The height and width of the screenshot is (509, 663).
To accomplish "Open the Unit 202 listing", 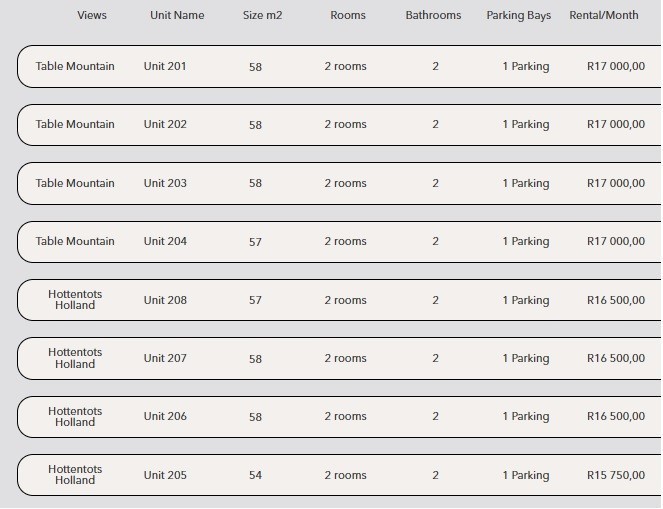I will click(340, 125).
